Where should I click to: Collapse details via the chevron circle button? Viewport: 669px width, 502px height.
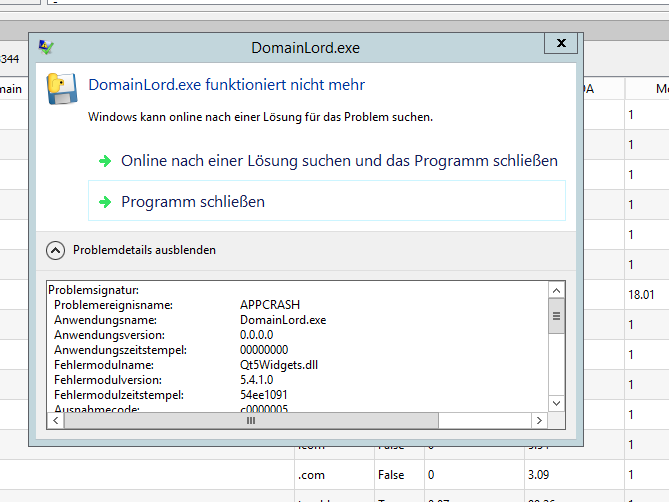click(x=55, y=250)
